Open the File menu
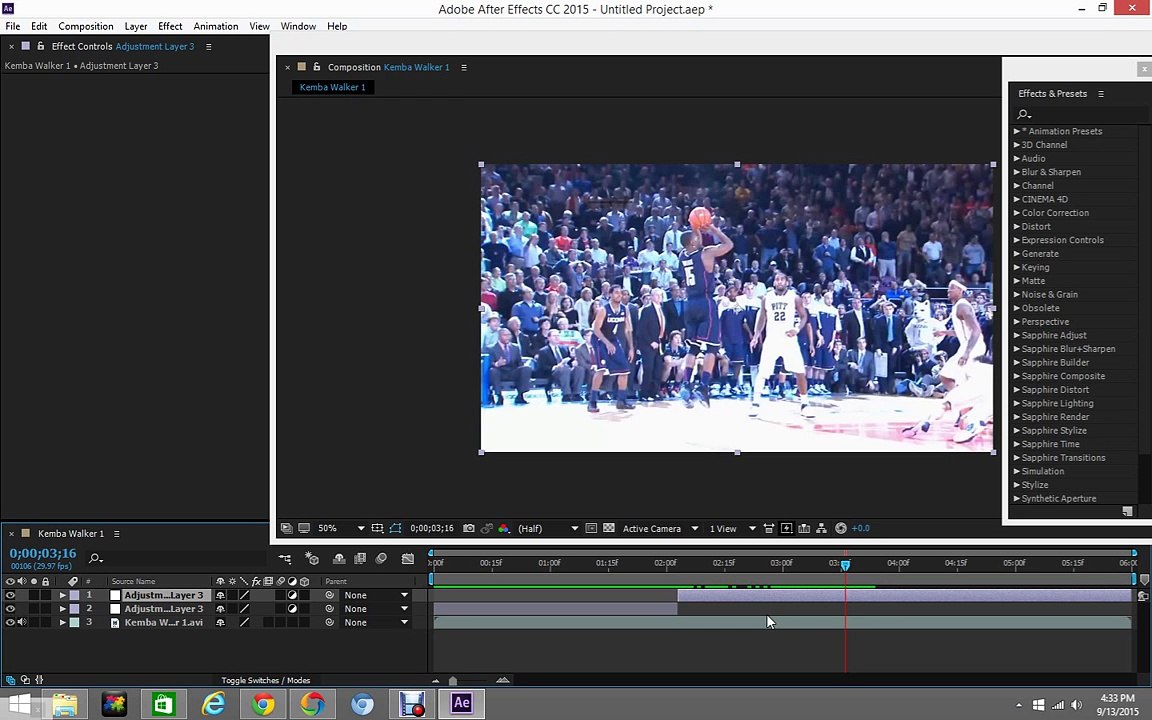 pos(12,26)
